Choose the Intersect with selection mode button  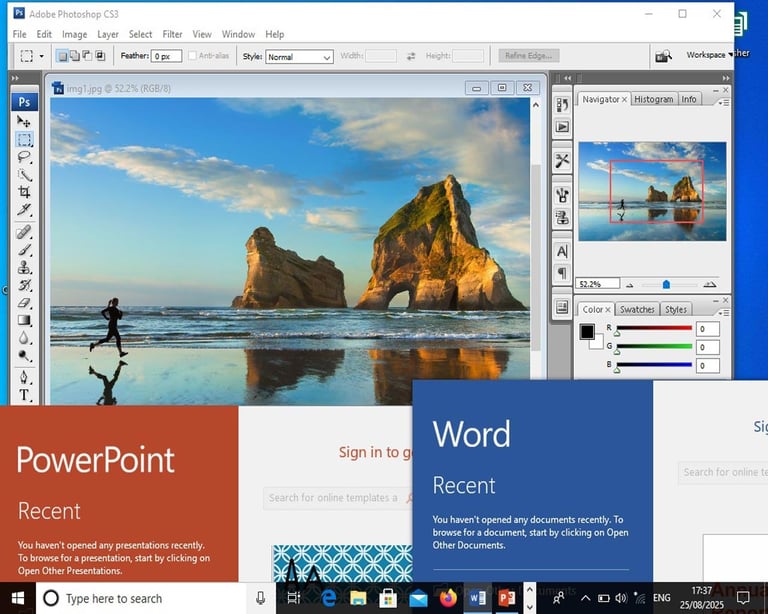tap(100, 56)
